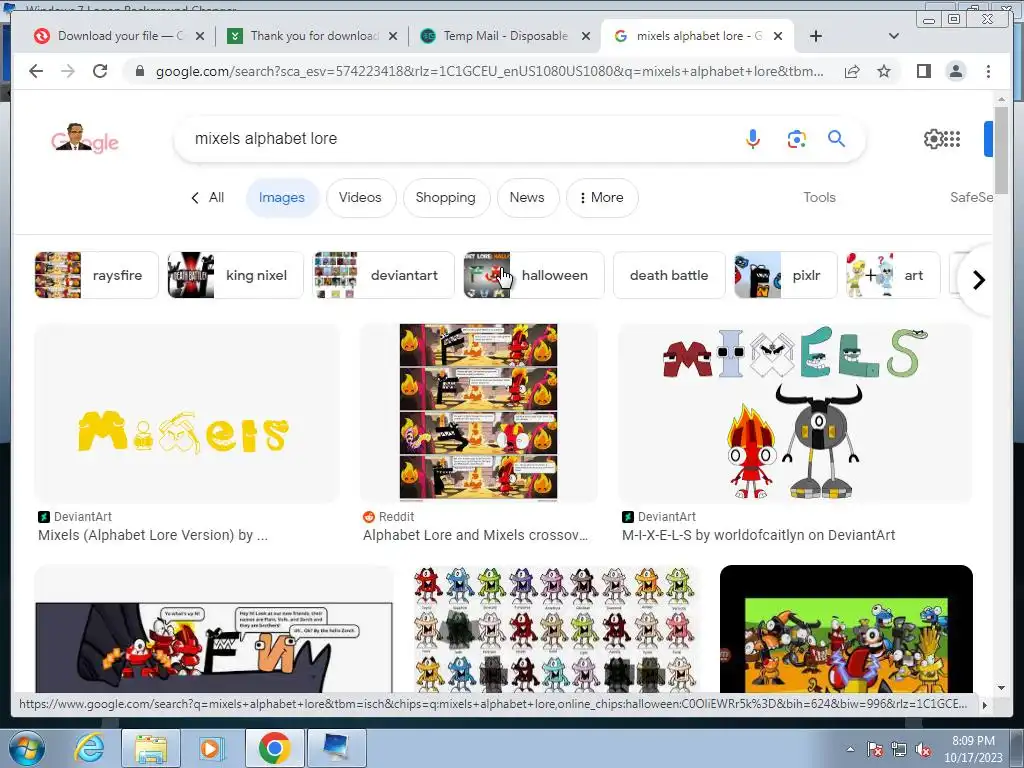
Task: Switch to Download your file tab
Action: (x=118, y=36)
